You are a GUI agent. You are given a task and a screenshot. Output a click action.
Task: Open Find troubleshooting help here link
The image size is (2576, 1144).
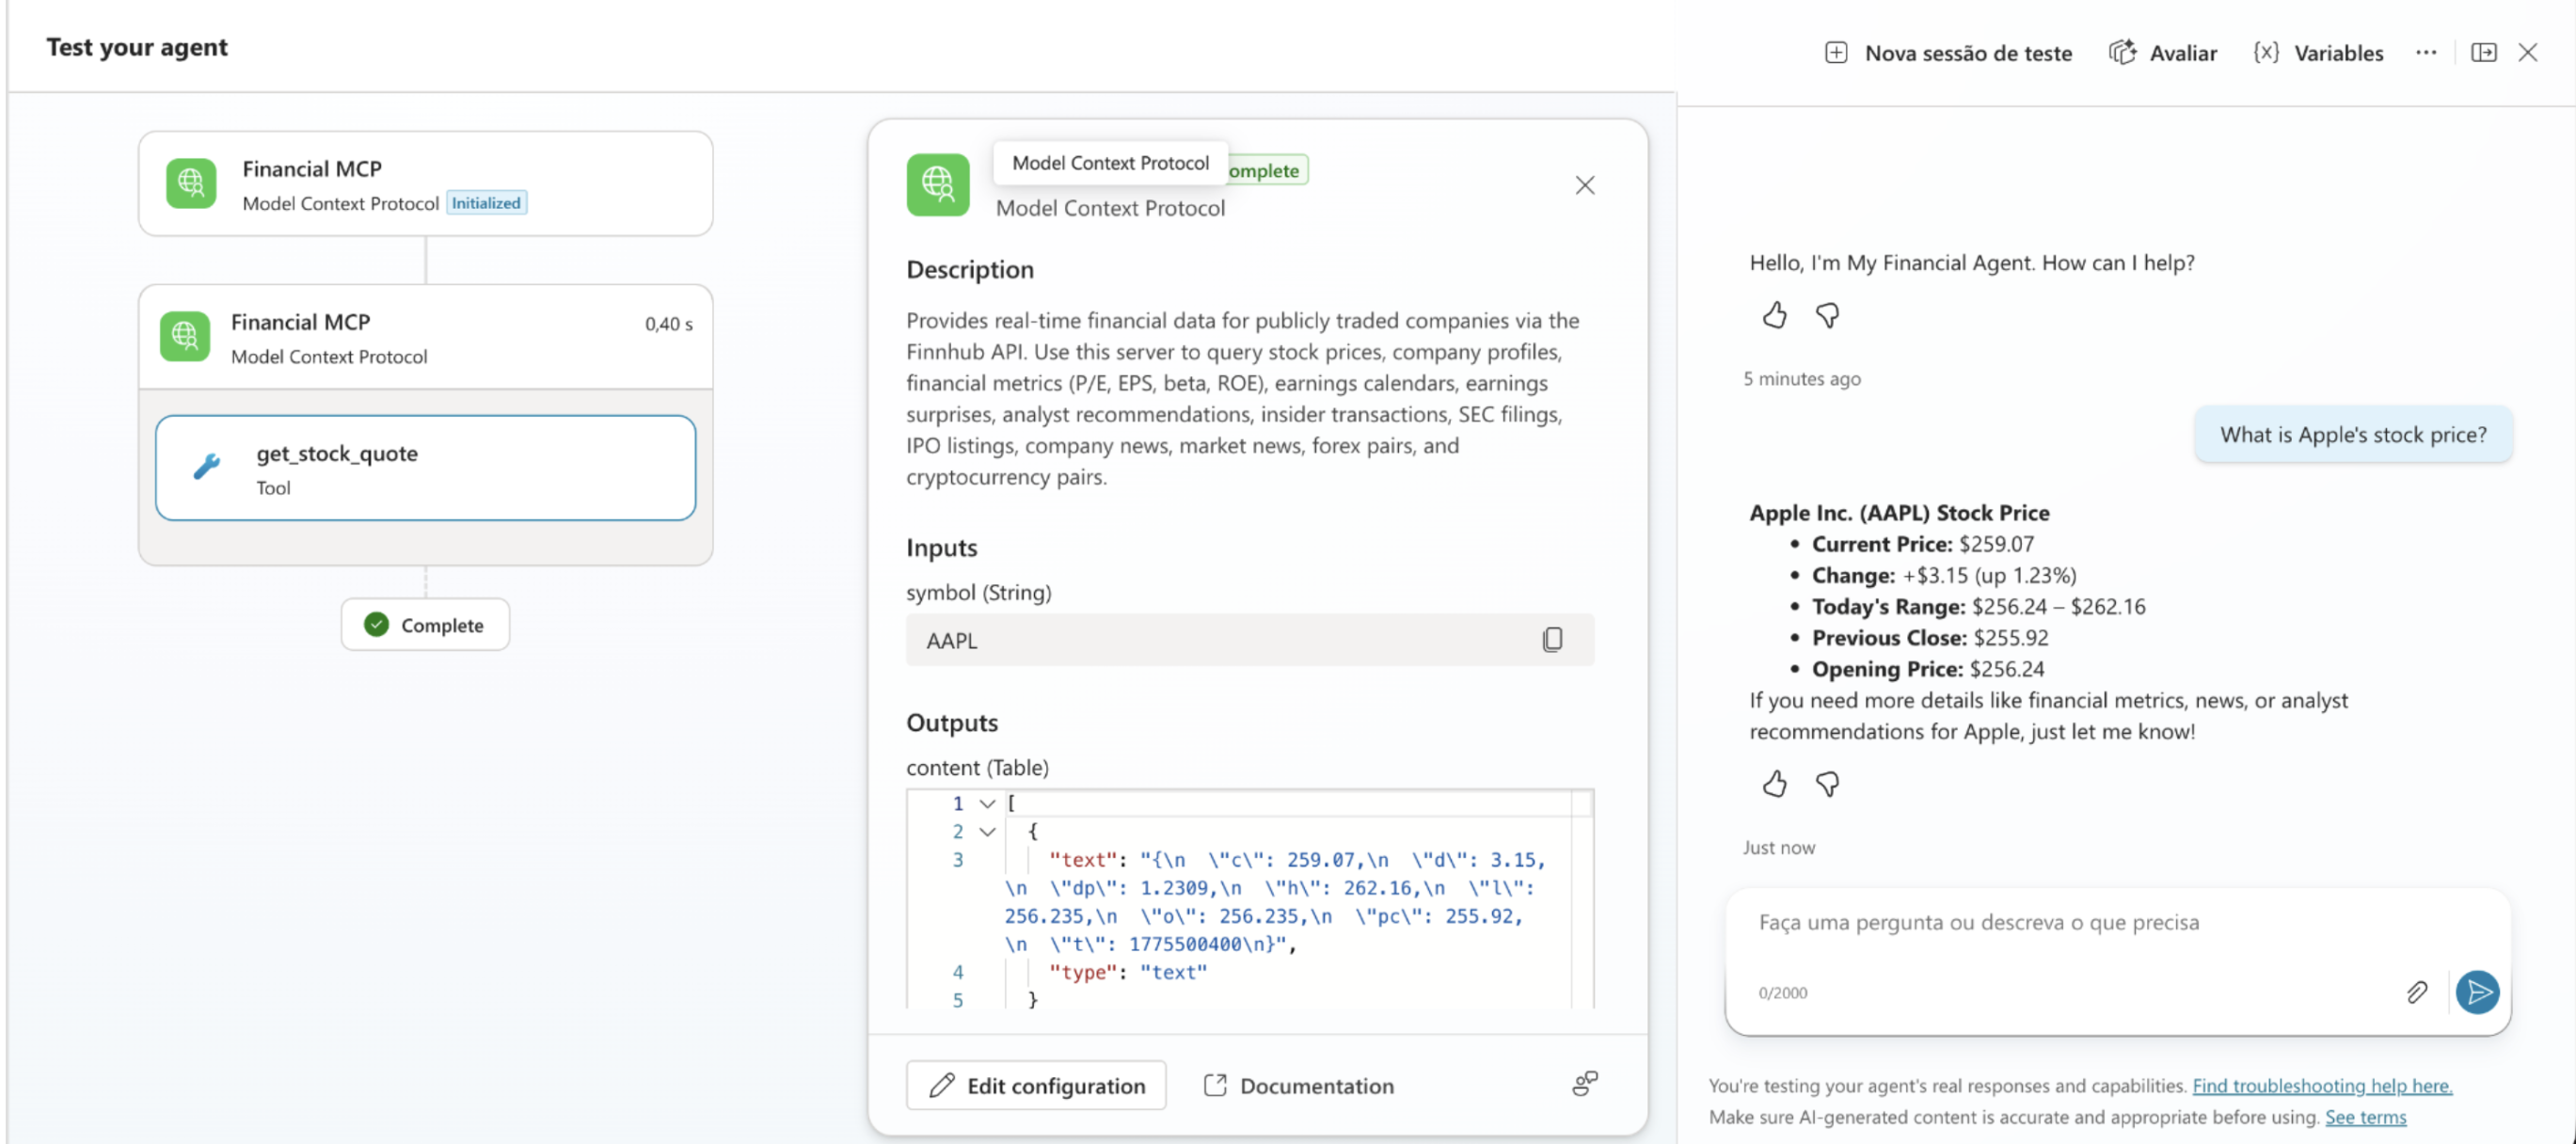pos(2322,1086)
